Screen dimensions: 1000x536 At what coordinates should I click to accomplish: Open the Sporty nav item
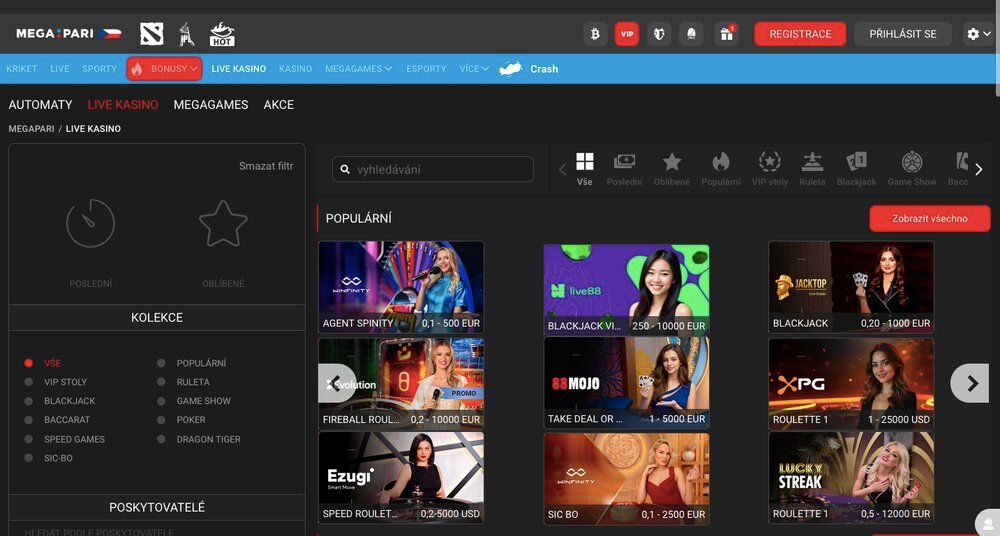[x=99, y=69]
